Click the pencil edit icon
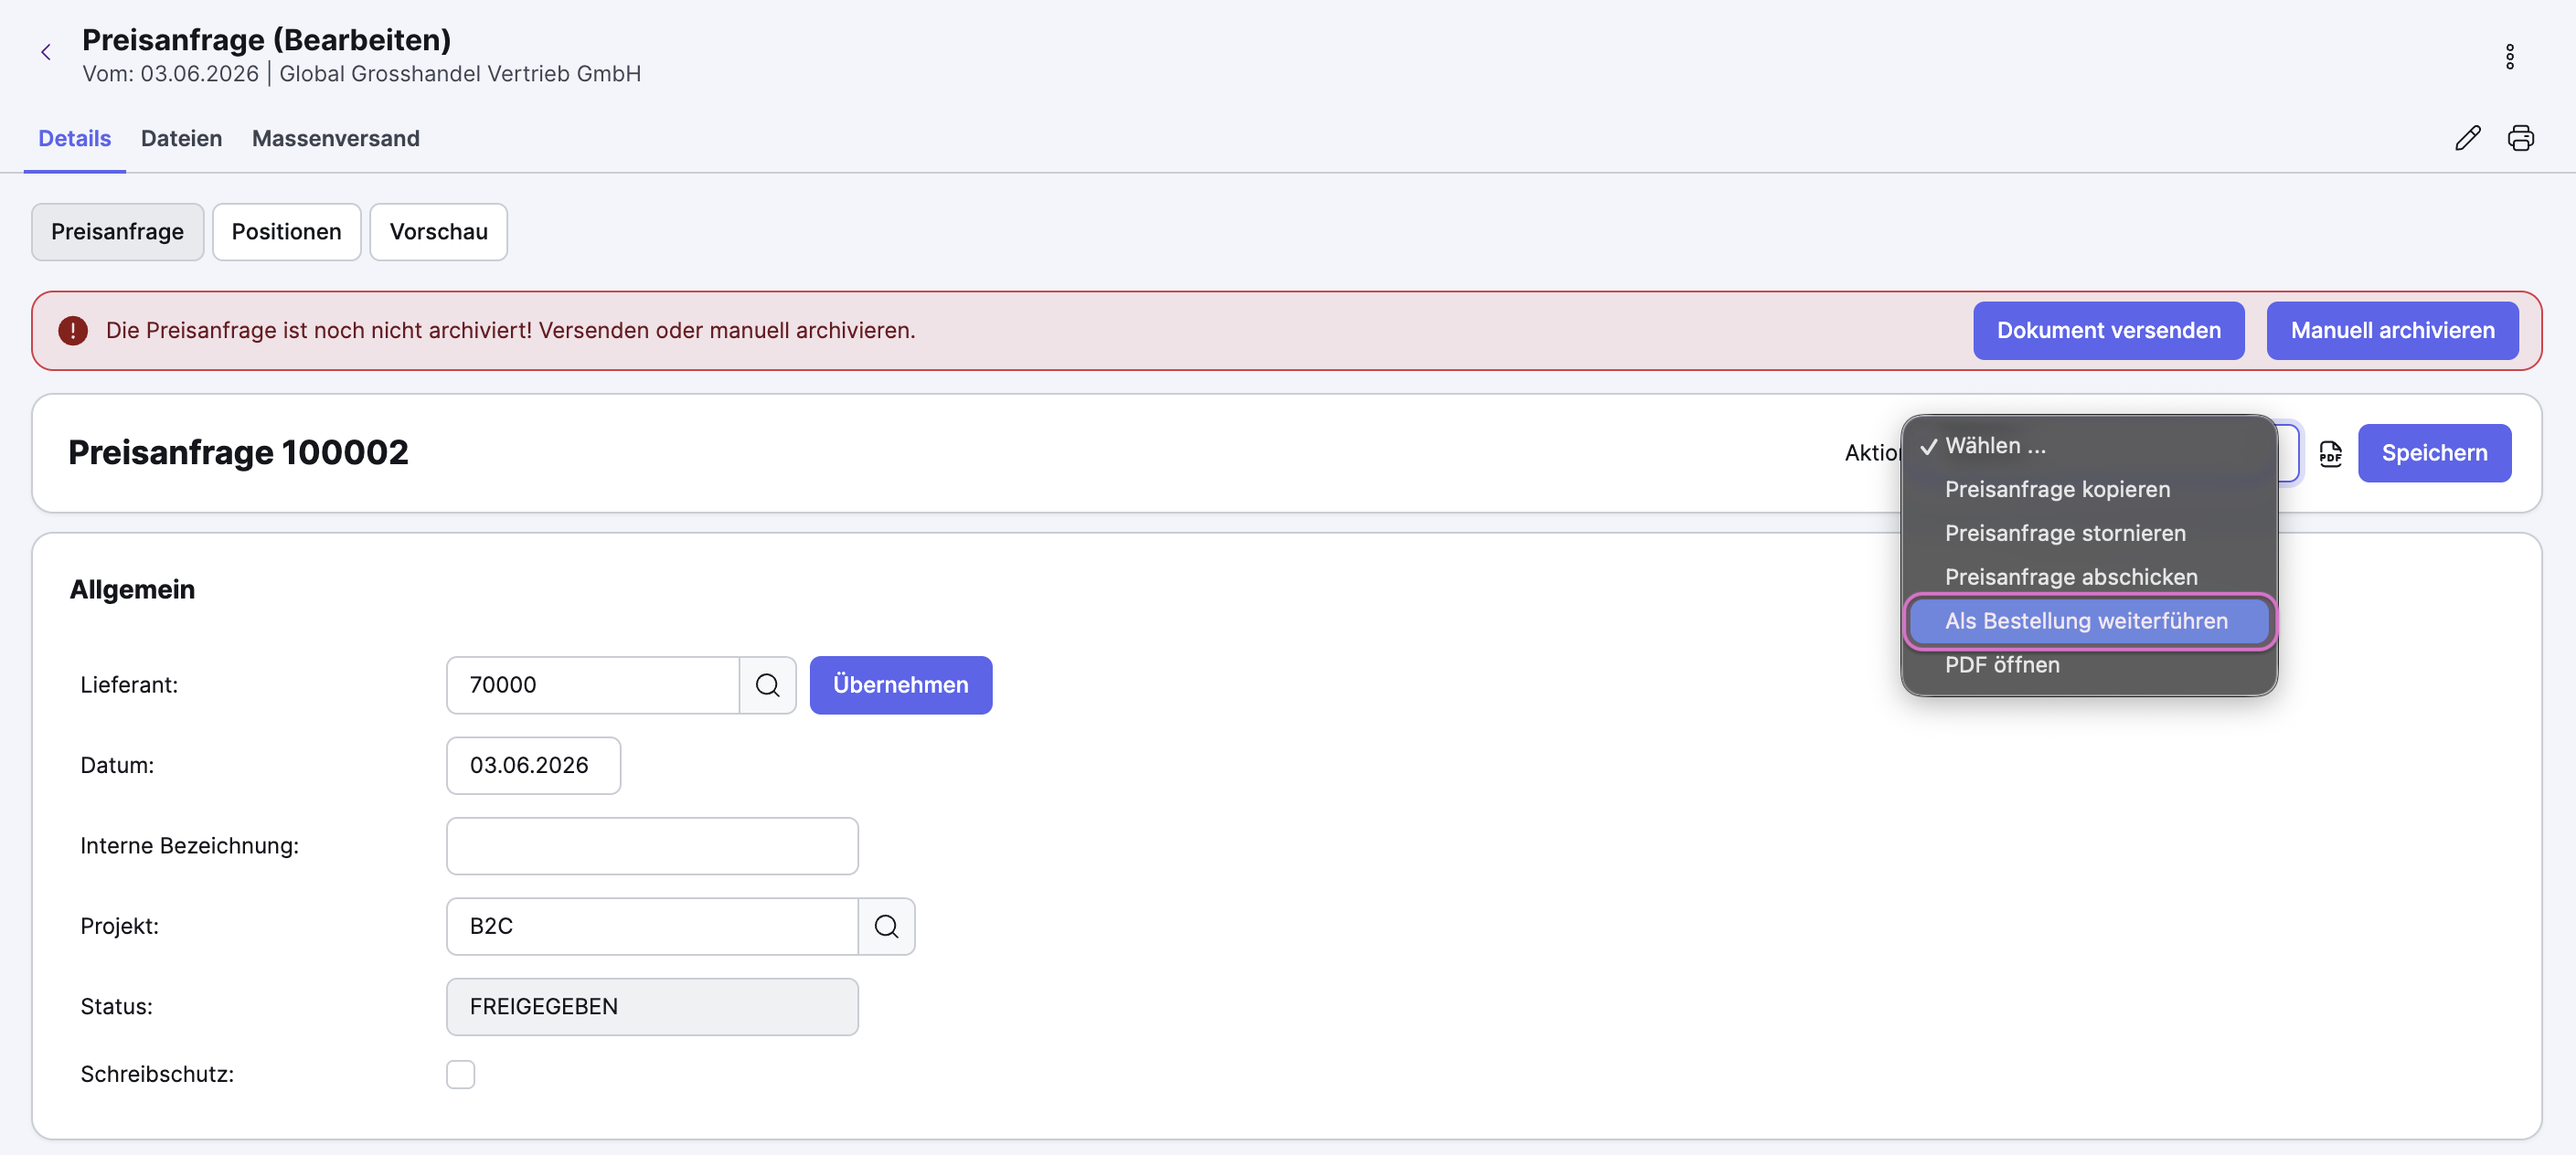Image resolution: width=2576 pixels, height=1155 pixels. coord(2467,138)
